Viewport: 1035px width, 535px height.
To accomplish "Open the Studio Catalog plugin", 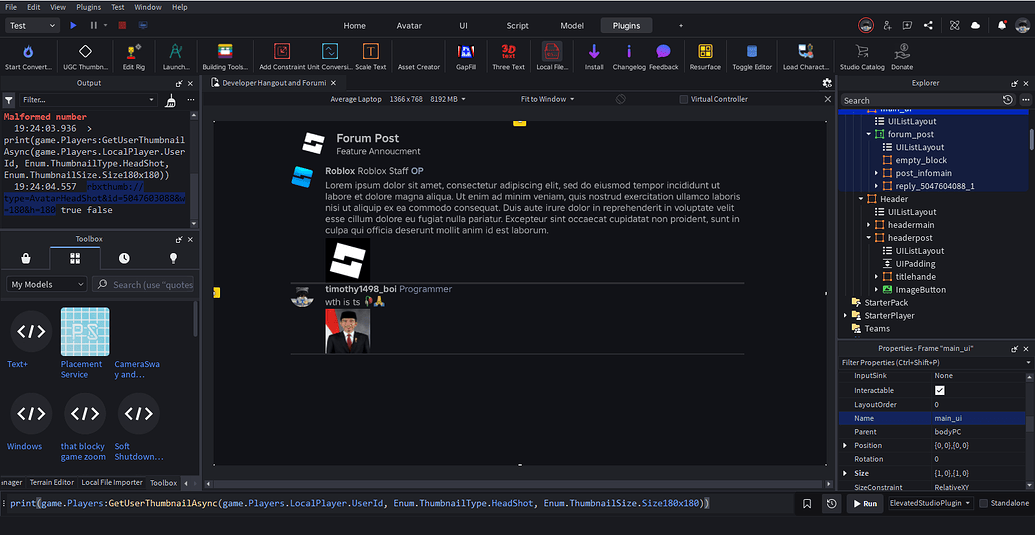I will [x=862, y=52].
